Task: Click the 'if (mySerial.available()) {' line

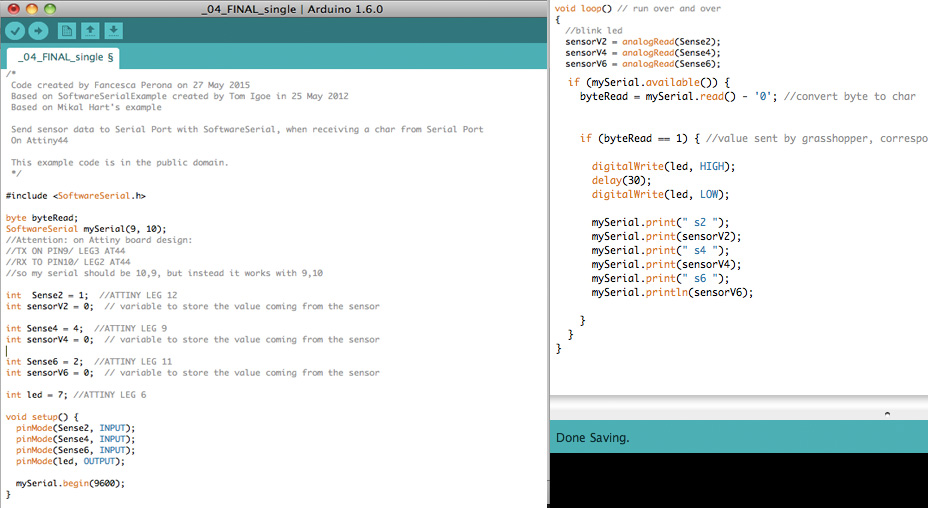Action: click(x=649, y=82)
